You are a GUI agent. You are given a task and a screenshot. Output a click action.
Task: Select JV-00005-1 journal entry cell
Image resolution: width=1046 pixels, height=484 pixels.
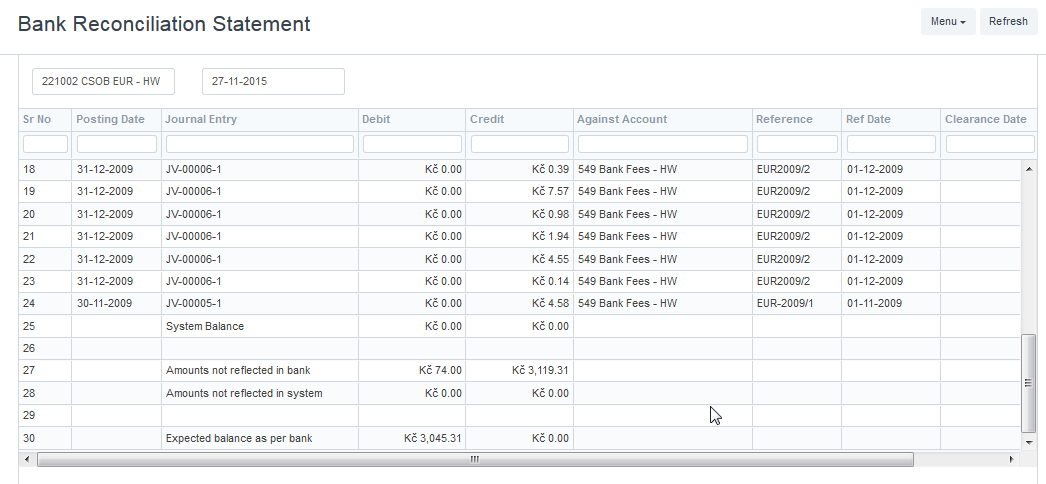pyautogui.click(x=259, y=303)
